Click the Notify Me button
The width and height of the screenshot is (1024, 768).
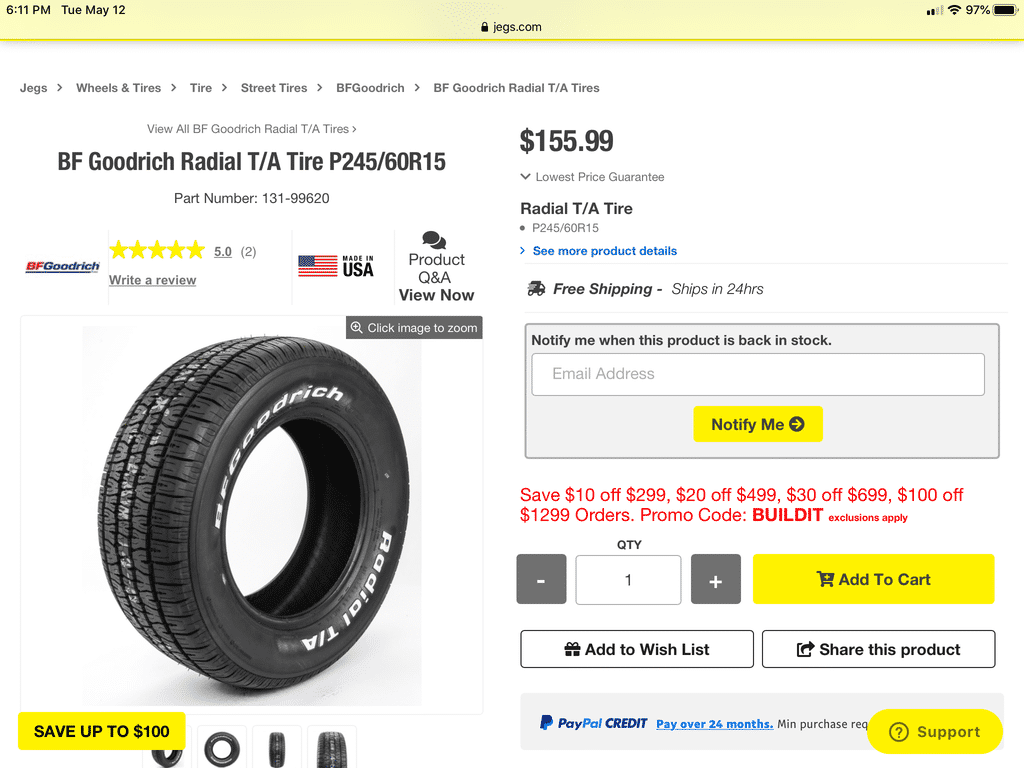click(x=757, y=424)
